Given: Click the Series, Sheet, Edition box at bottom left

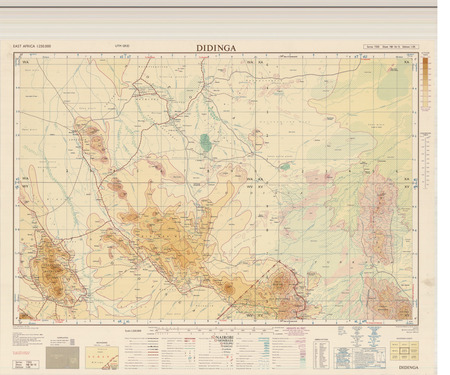Looking at the screenshot, I should [26, 364].
